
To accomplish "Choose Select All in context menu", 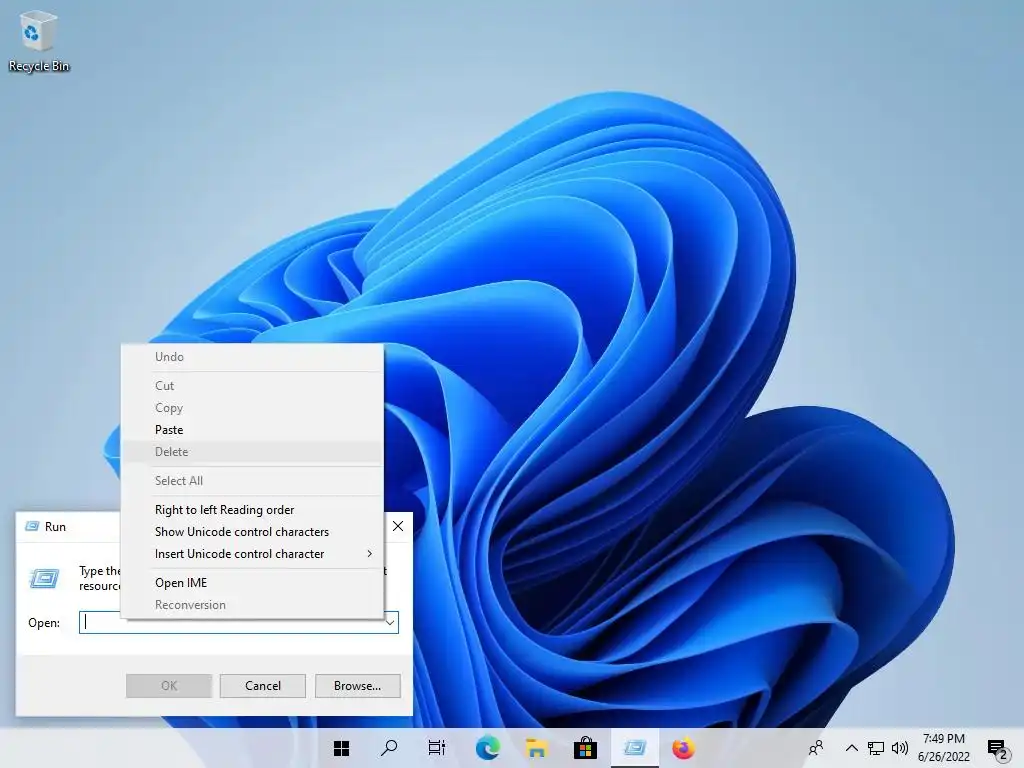I will click(252, 481).
